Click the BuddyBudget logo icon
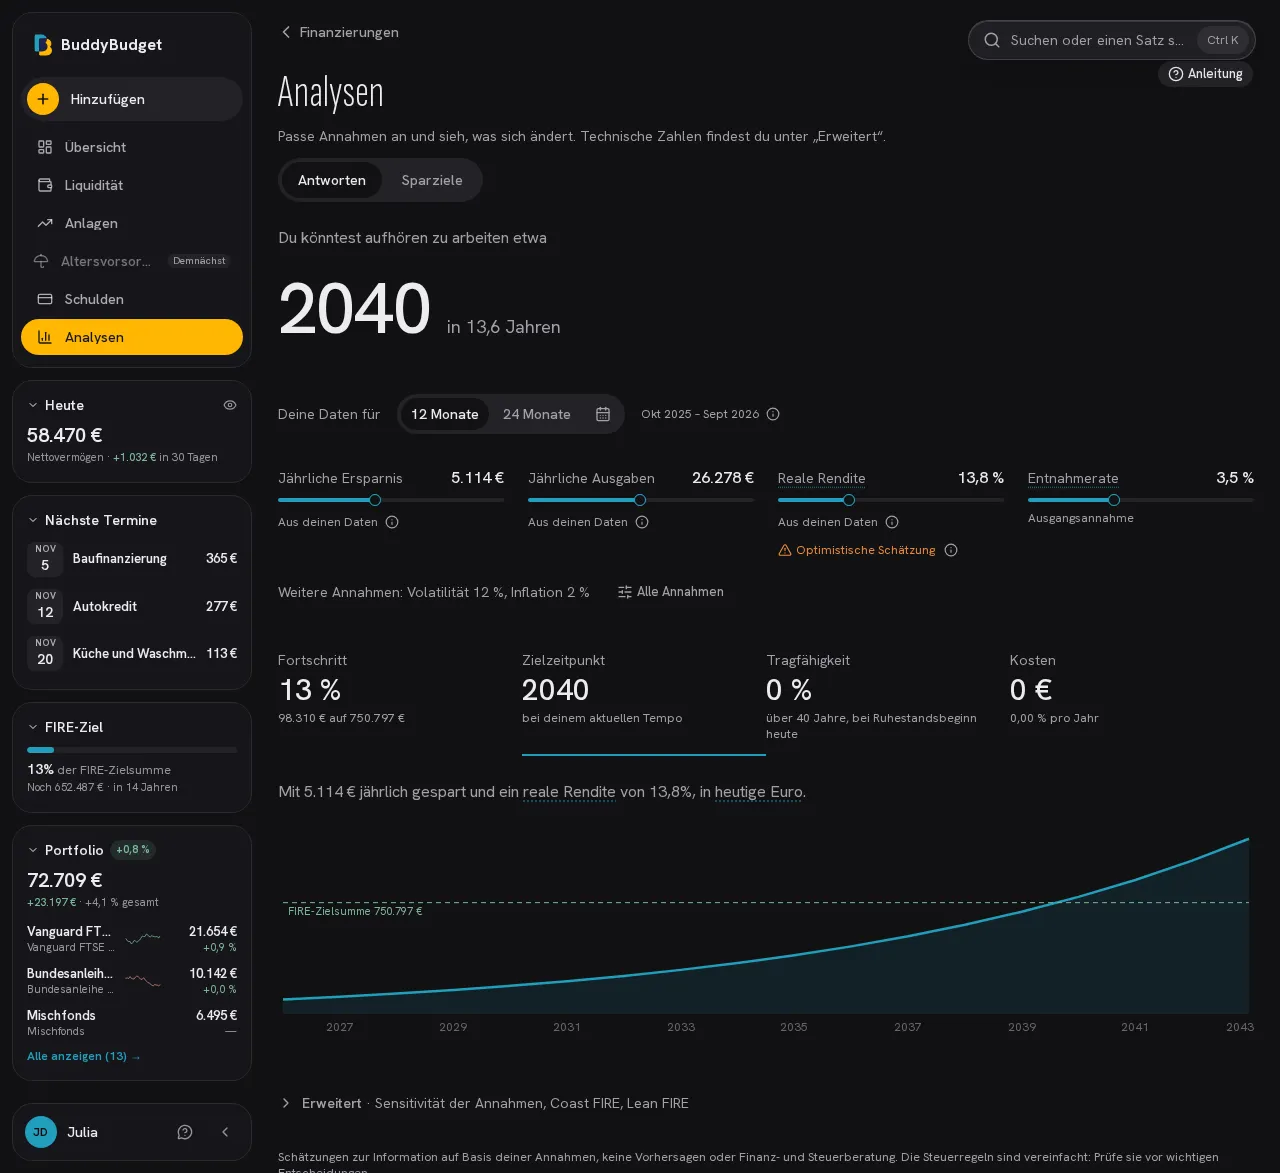Viewport: 1280px width, 1173px height. point(43,45)
